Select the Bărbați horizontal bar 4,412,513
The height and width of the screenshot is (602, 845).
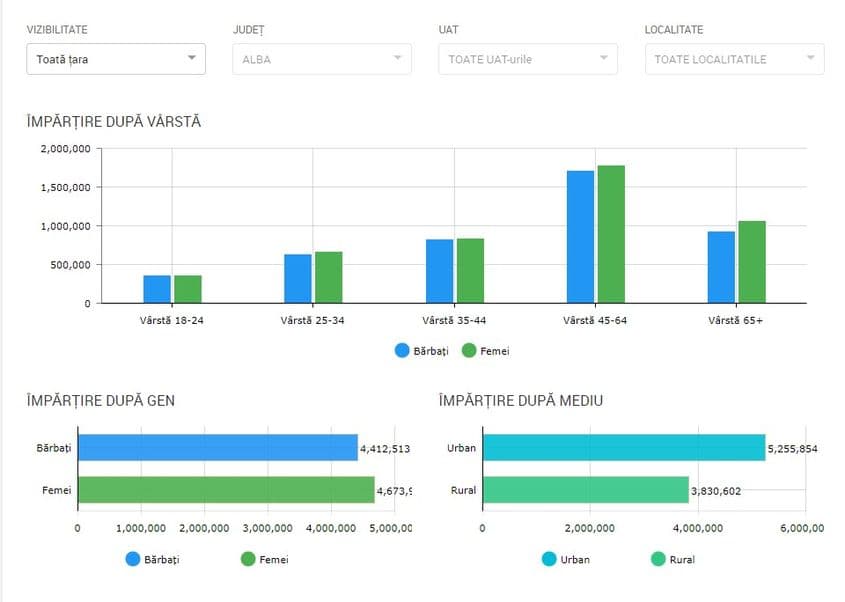217,448
